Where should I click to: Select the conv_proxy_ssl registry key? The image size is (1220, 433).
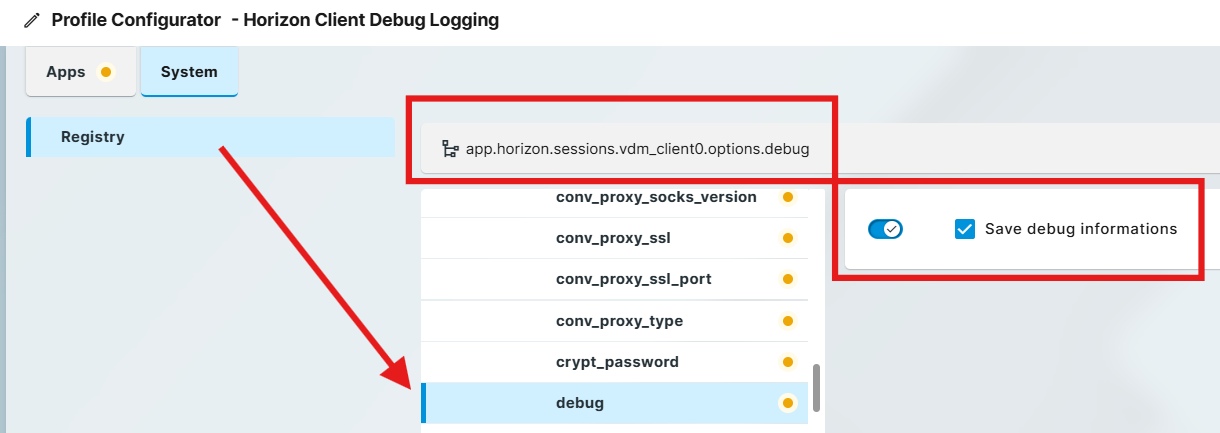[613, 238]
